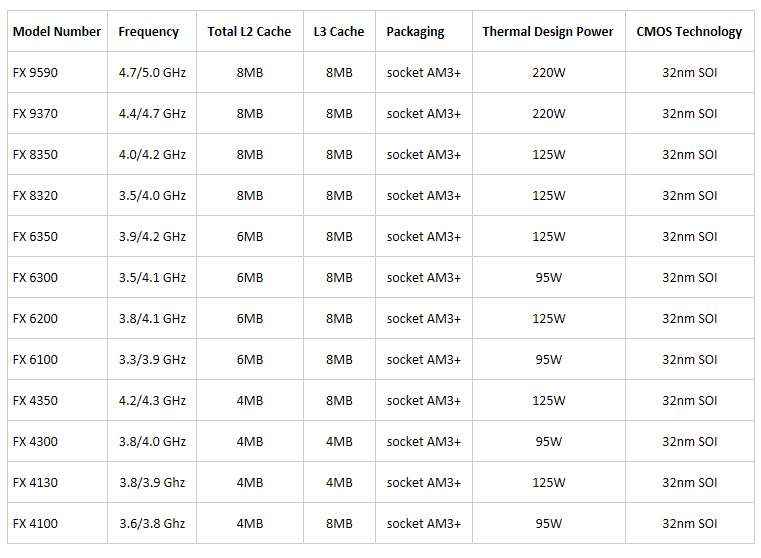Click the 4.7/5.0 GHz frequency cell
The width and height of the screenshot is (761, 558).
pos(152,73)
